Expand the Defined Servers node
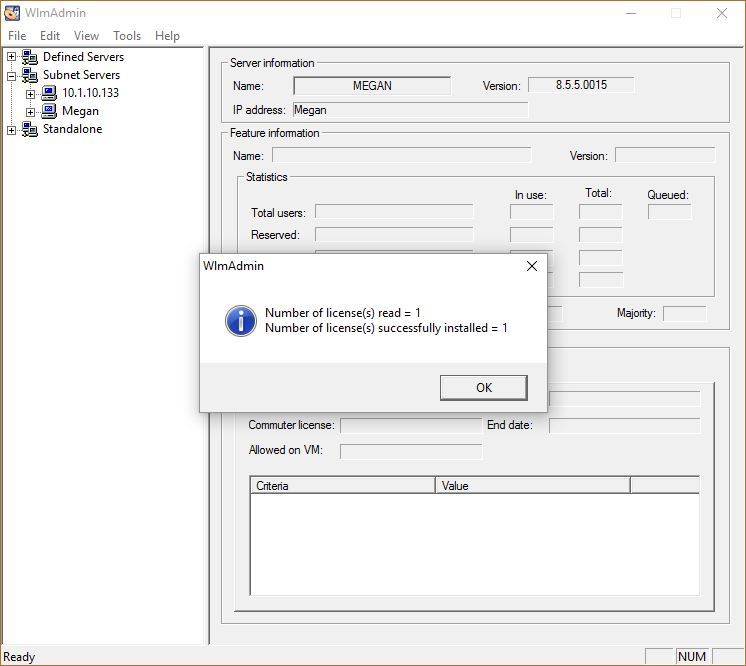Image resolution: width=746 pixels, height=666 pixels. (11, 57)
